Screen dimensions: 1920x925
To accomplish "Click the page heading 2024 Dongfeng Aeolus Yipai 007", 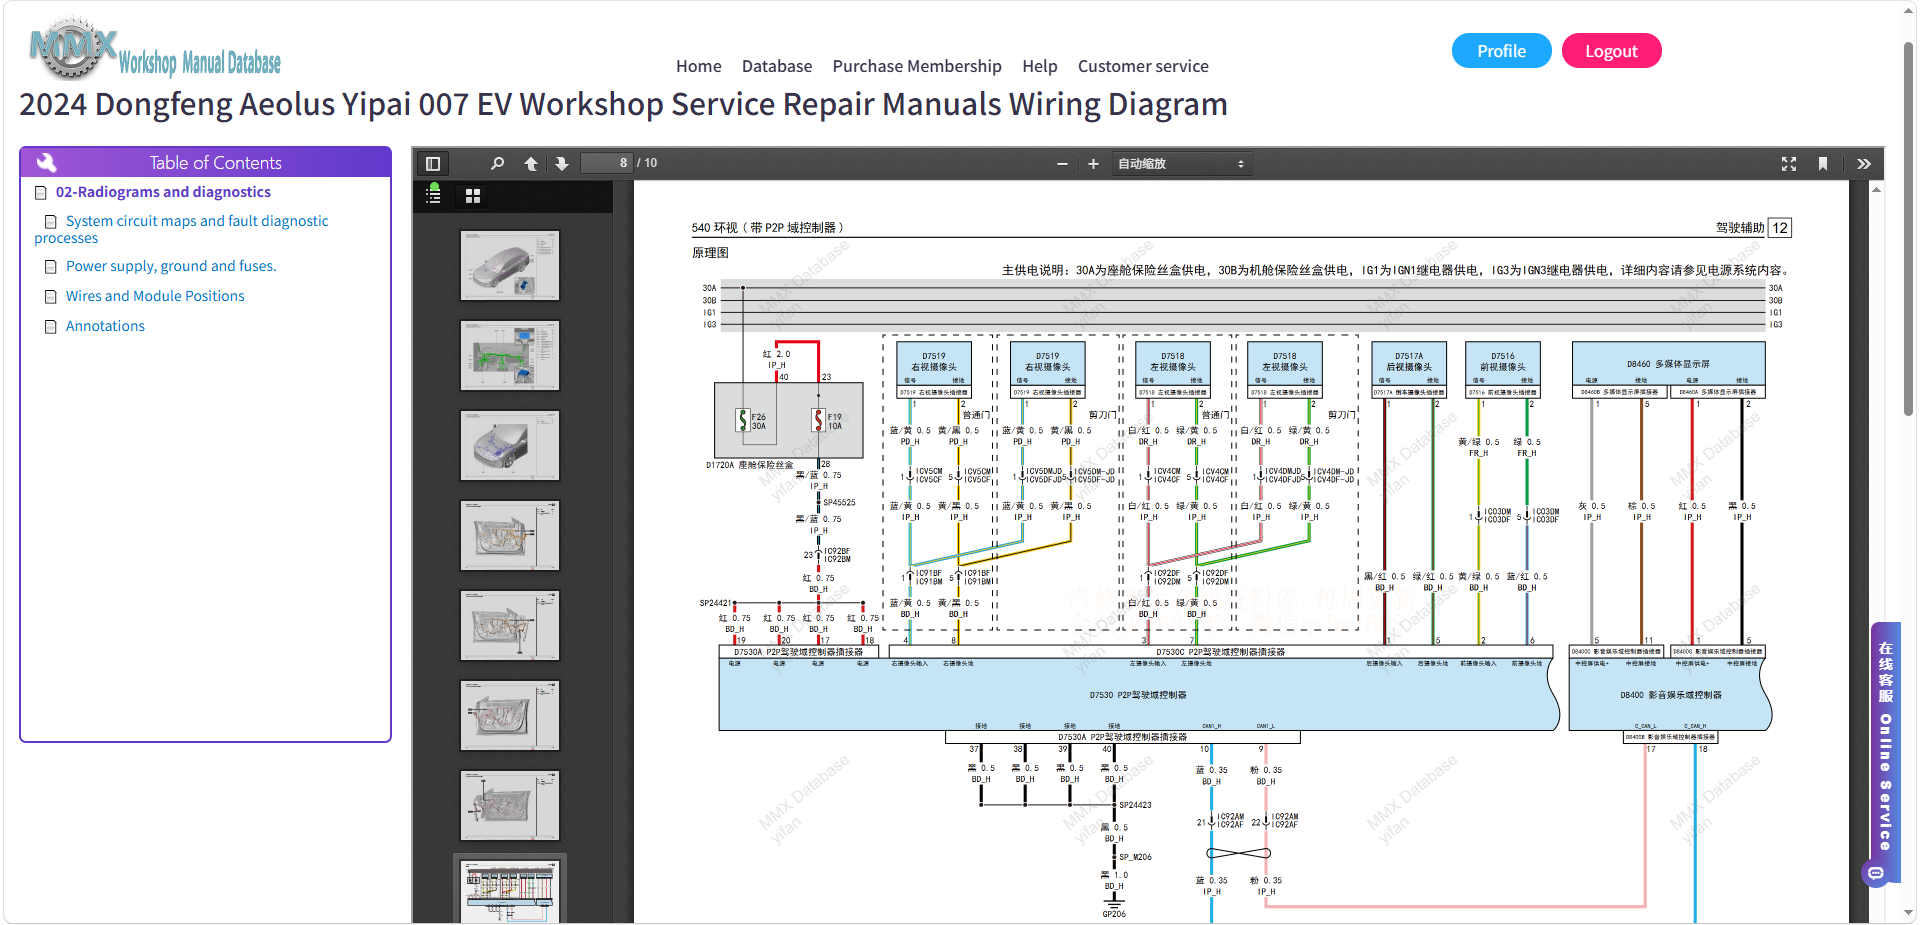I will tap(623, 104).
